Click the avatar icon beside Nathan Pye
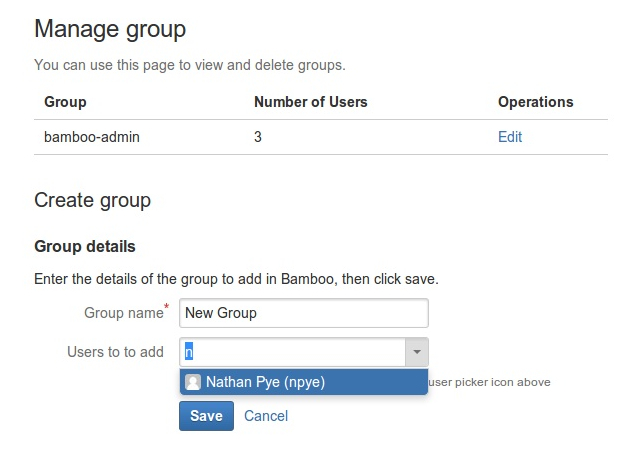This screenshot has width=639, height=454. click(x=193, y=382)
